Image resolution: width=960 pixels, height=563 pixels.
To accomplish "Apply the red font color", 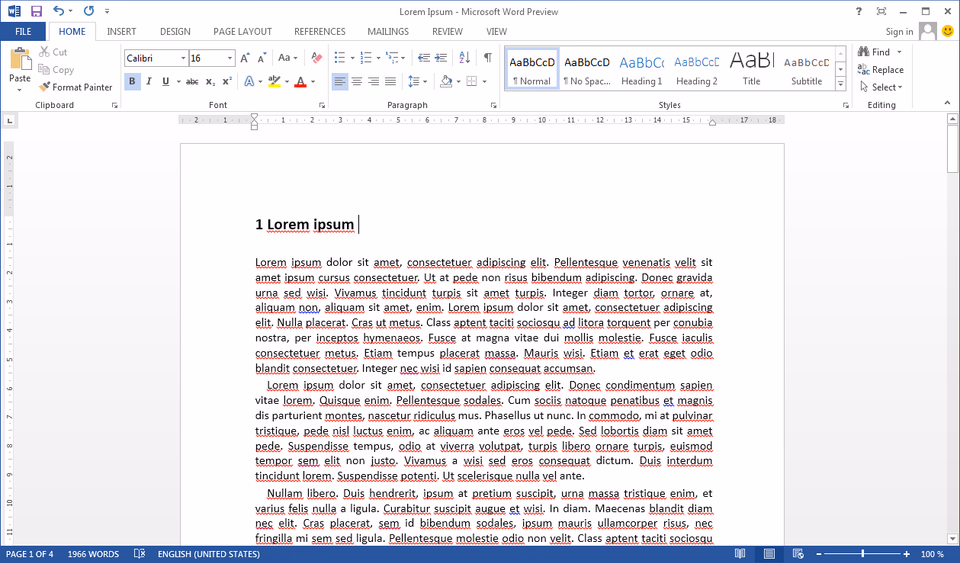I will point(300,81).
